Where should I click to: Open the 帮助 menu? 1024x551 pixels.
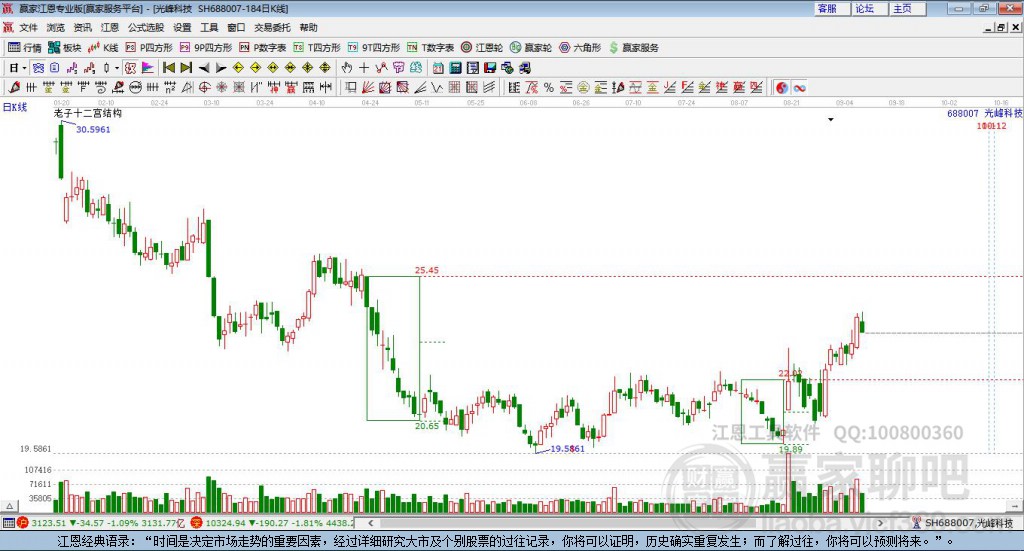pos(308,27)
